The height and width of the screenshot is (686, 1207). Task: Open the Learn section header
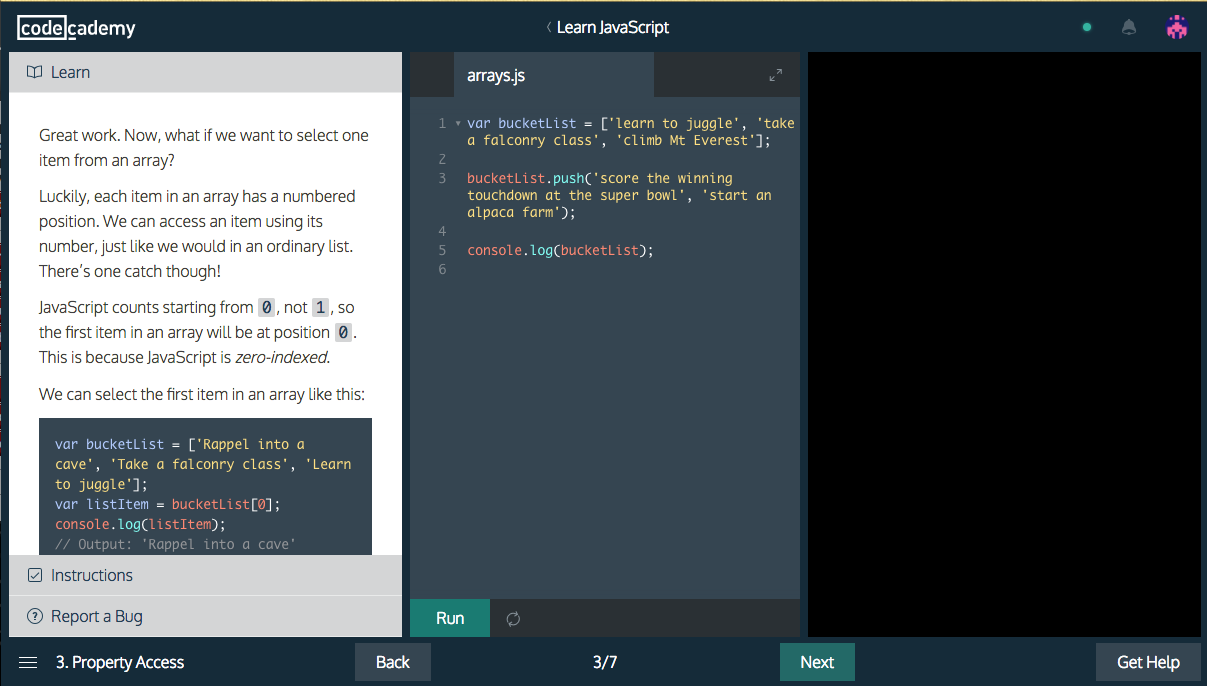coord(205,72)
